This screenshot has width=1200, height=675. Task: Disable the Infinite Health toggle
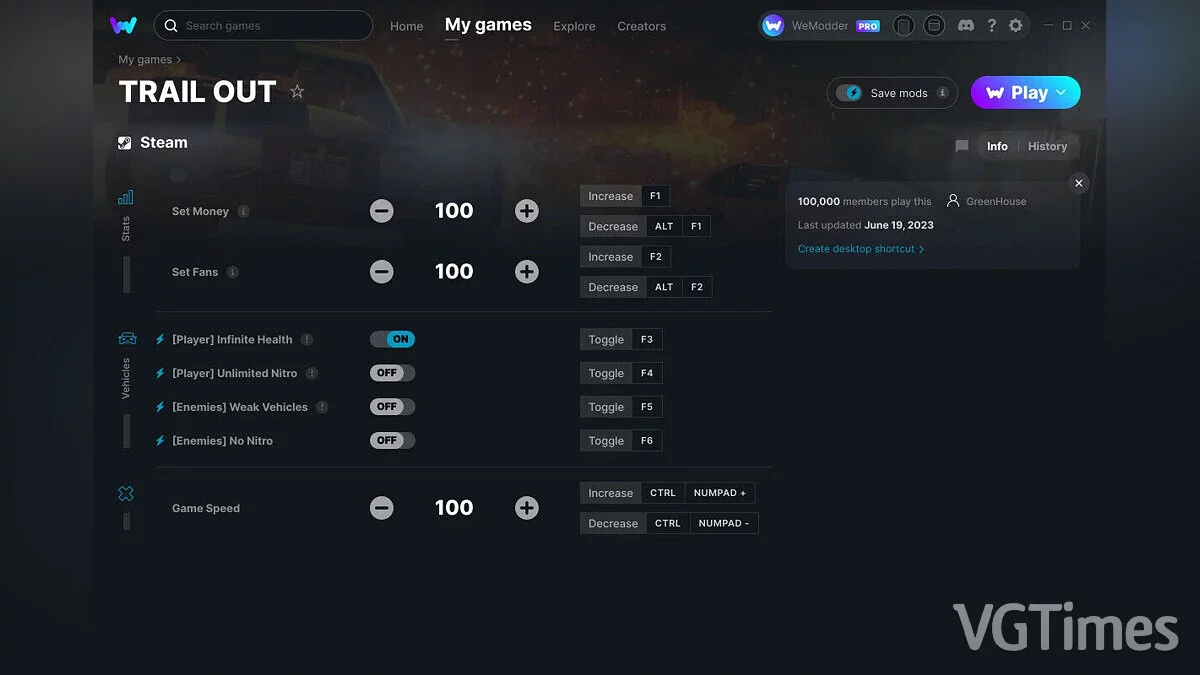pos(392,339)
